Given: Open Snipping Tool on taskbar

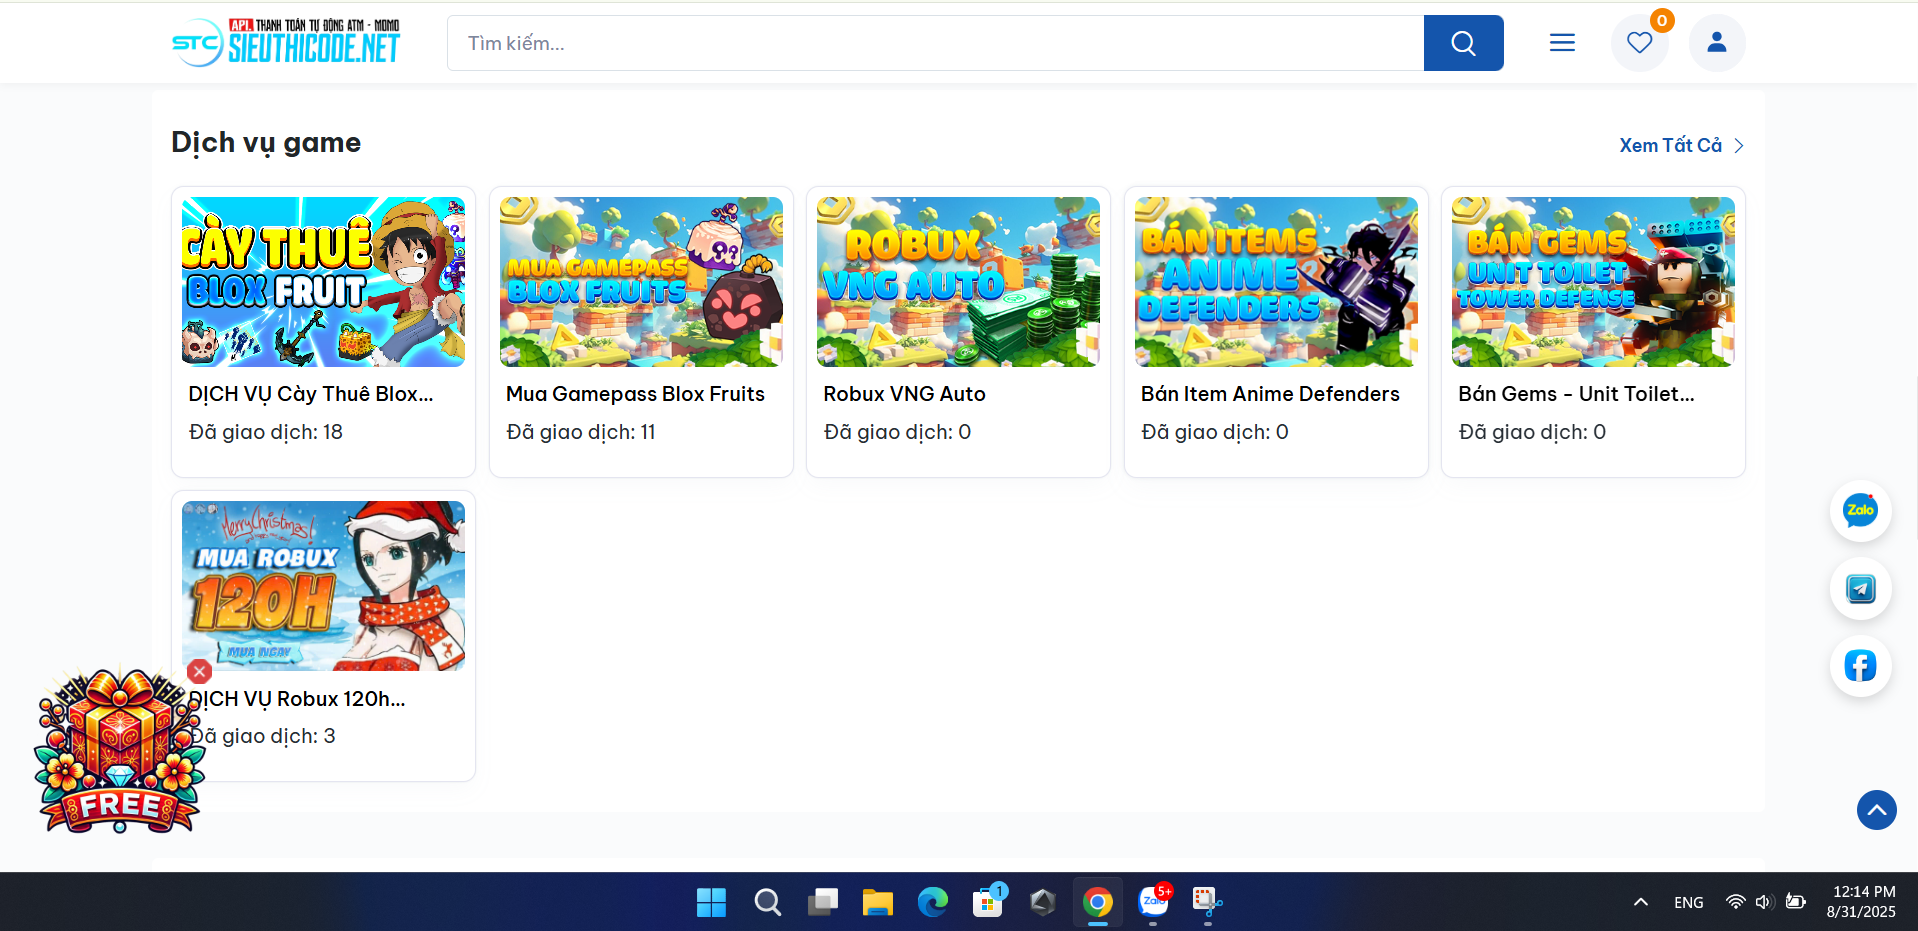Looking at the screenshot, I should 1207,902.
